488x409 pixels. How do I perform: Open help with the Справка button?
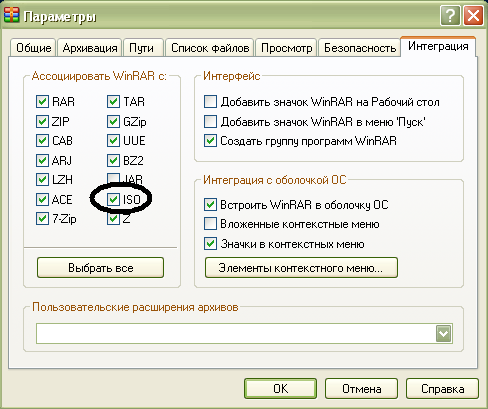pyautogui.click(x=442, y=388)
